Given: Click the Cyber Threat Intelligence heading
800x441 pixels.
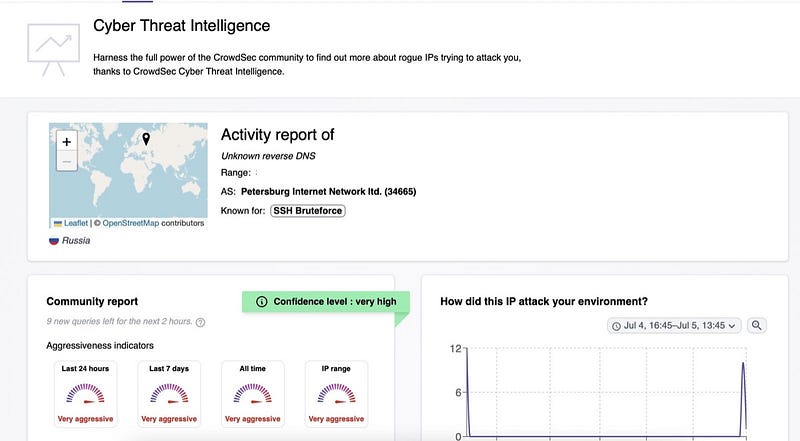Looking at the screenshot, I should coord(182,26).
